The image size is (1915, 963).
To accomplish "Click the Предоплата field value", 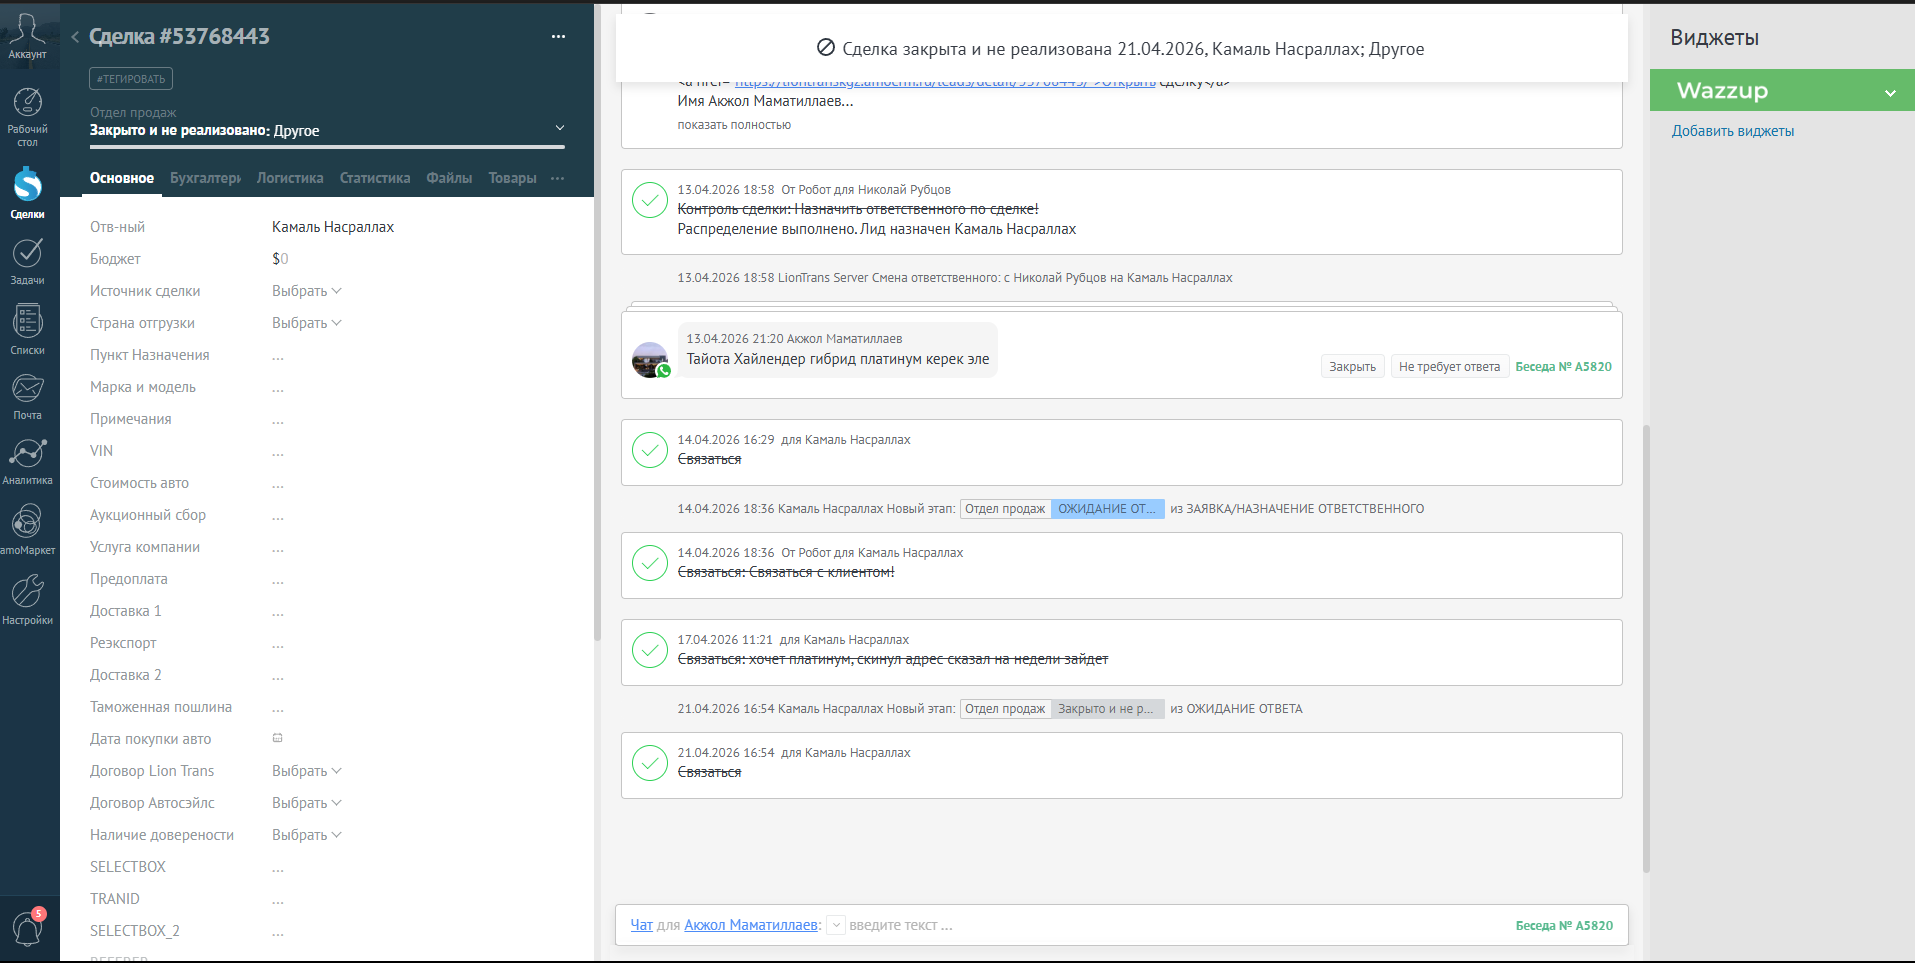I will (x=278, y=580).
